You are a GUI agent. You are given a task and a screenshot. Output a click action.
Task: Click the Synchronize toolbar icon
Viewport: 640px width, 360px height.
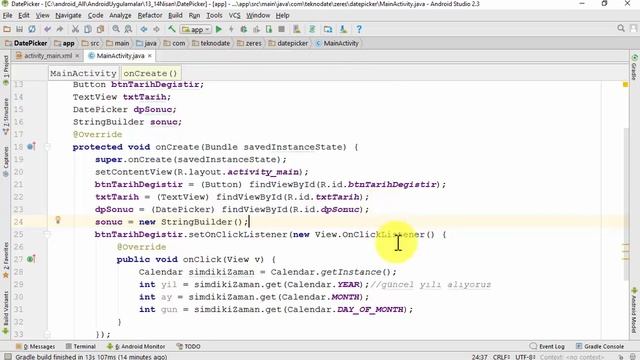coord(31,29)
